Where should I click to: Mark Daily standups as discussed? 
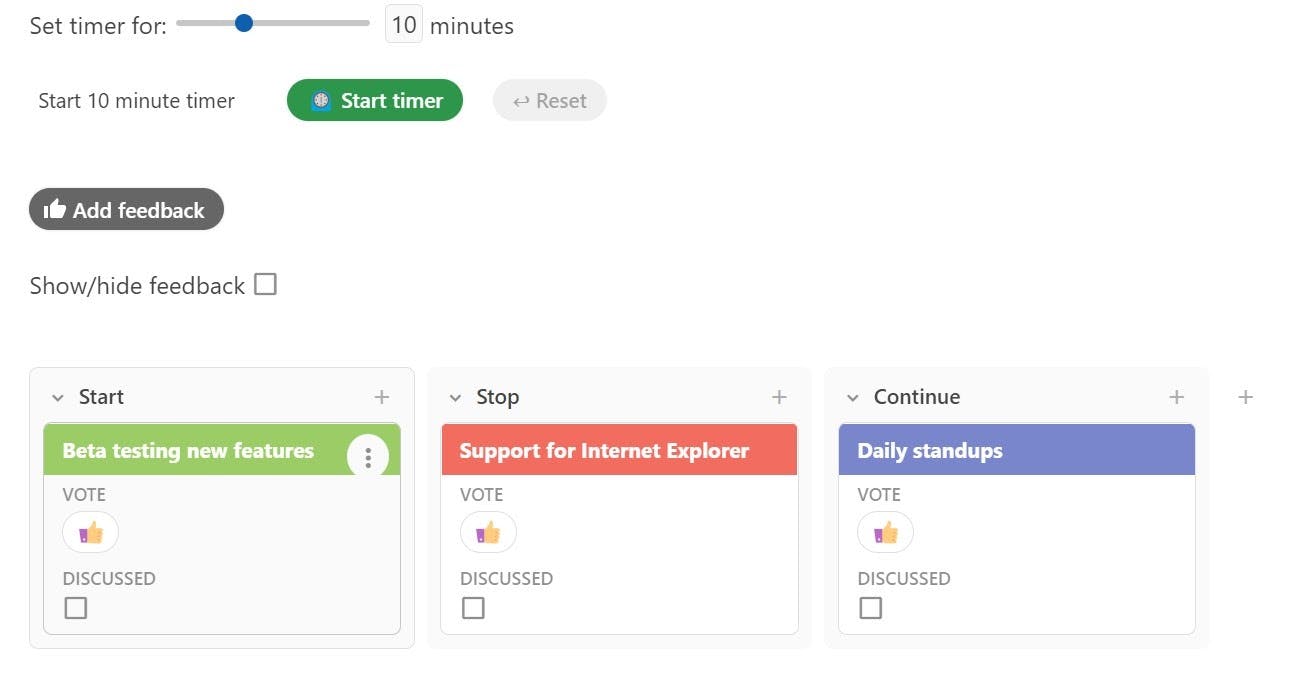click(871, 607)
